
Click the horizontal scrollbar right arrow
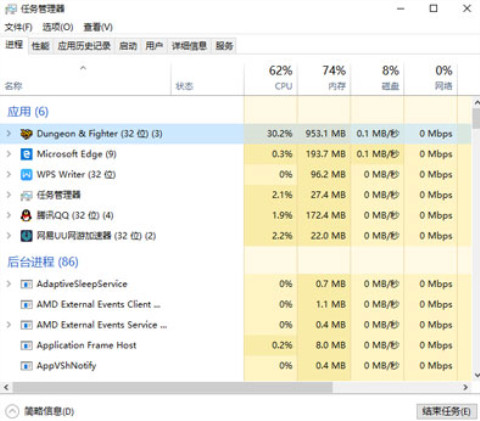[x=466, y=387]
